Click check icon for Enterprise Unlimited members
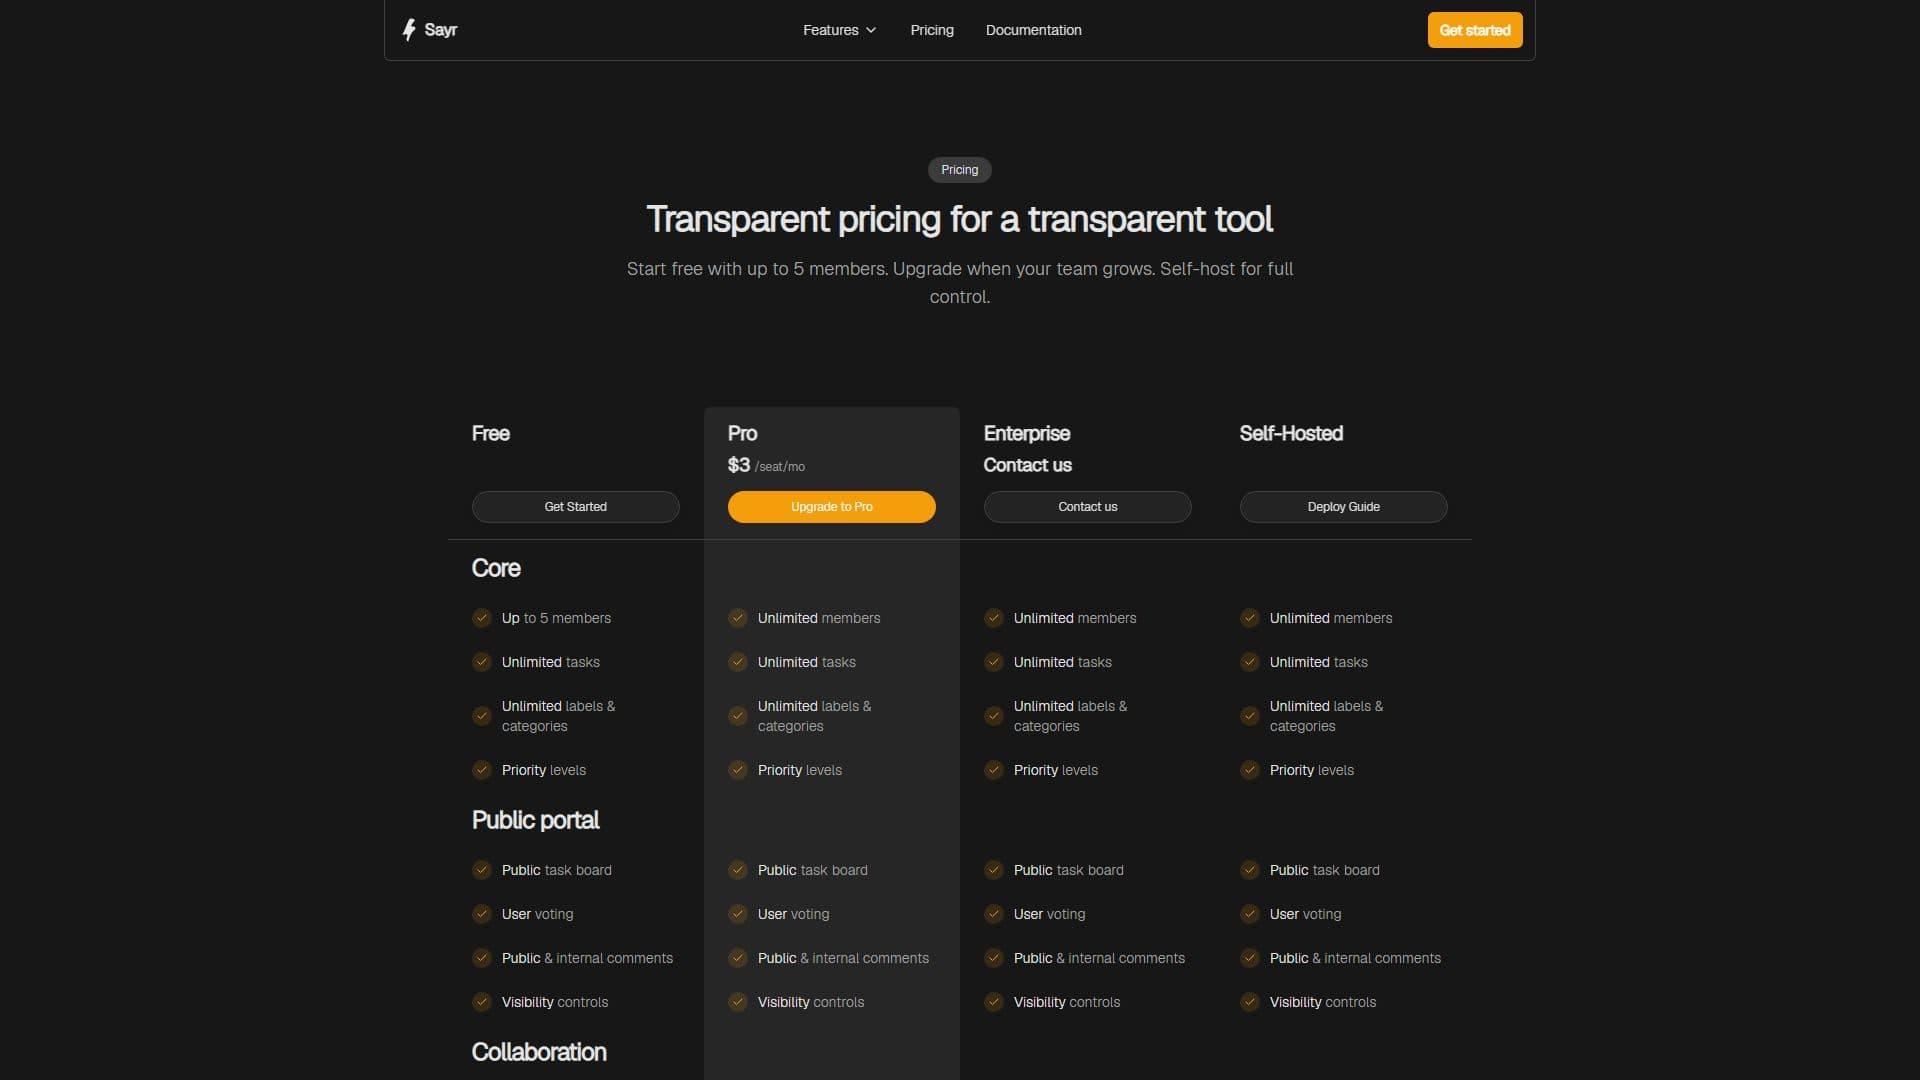The width and height of the screenshot is (1920, 1080). pos(994,618)
